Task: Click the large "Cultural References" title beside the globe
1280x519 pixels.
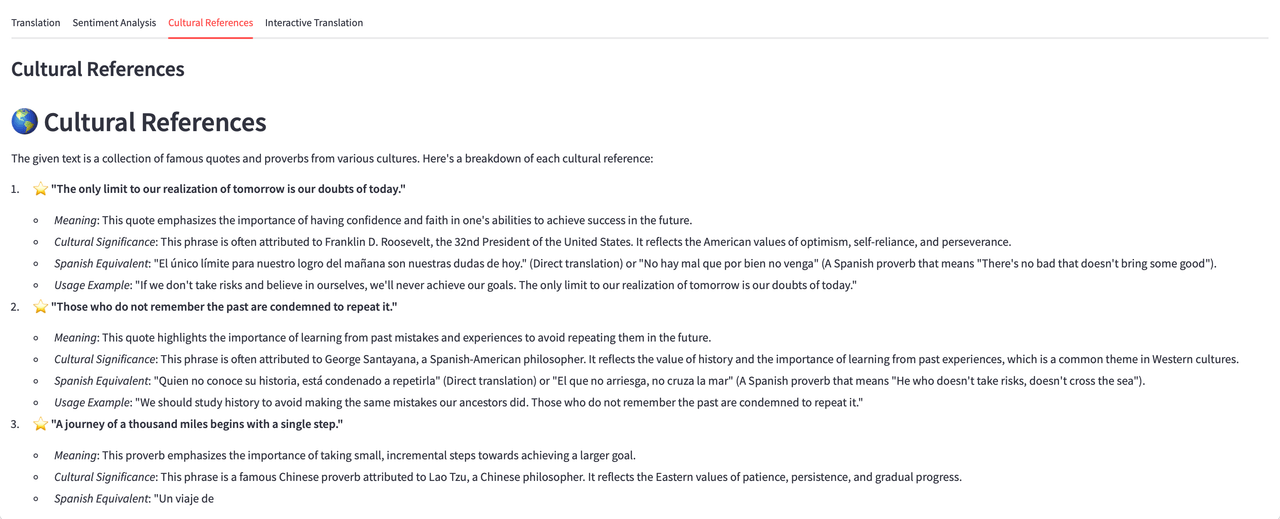Action: [155, 122]
